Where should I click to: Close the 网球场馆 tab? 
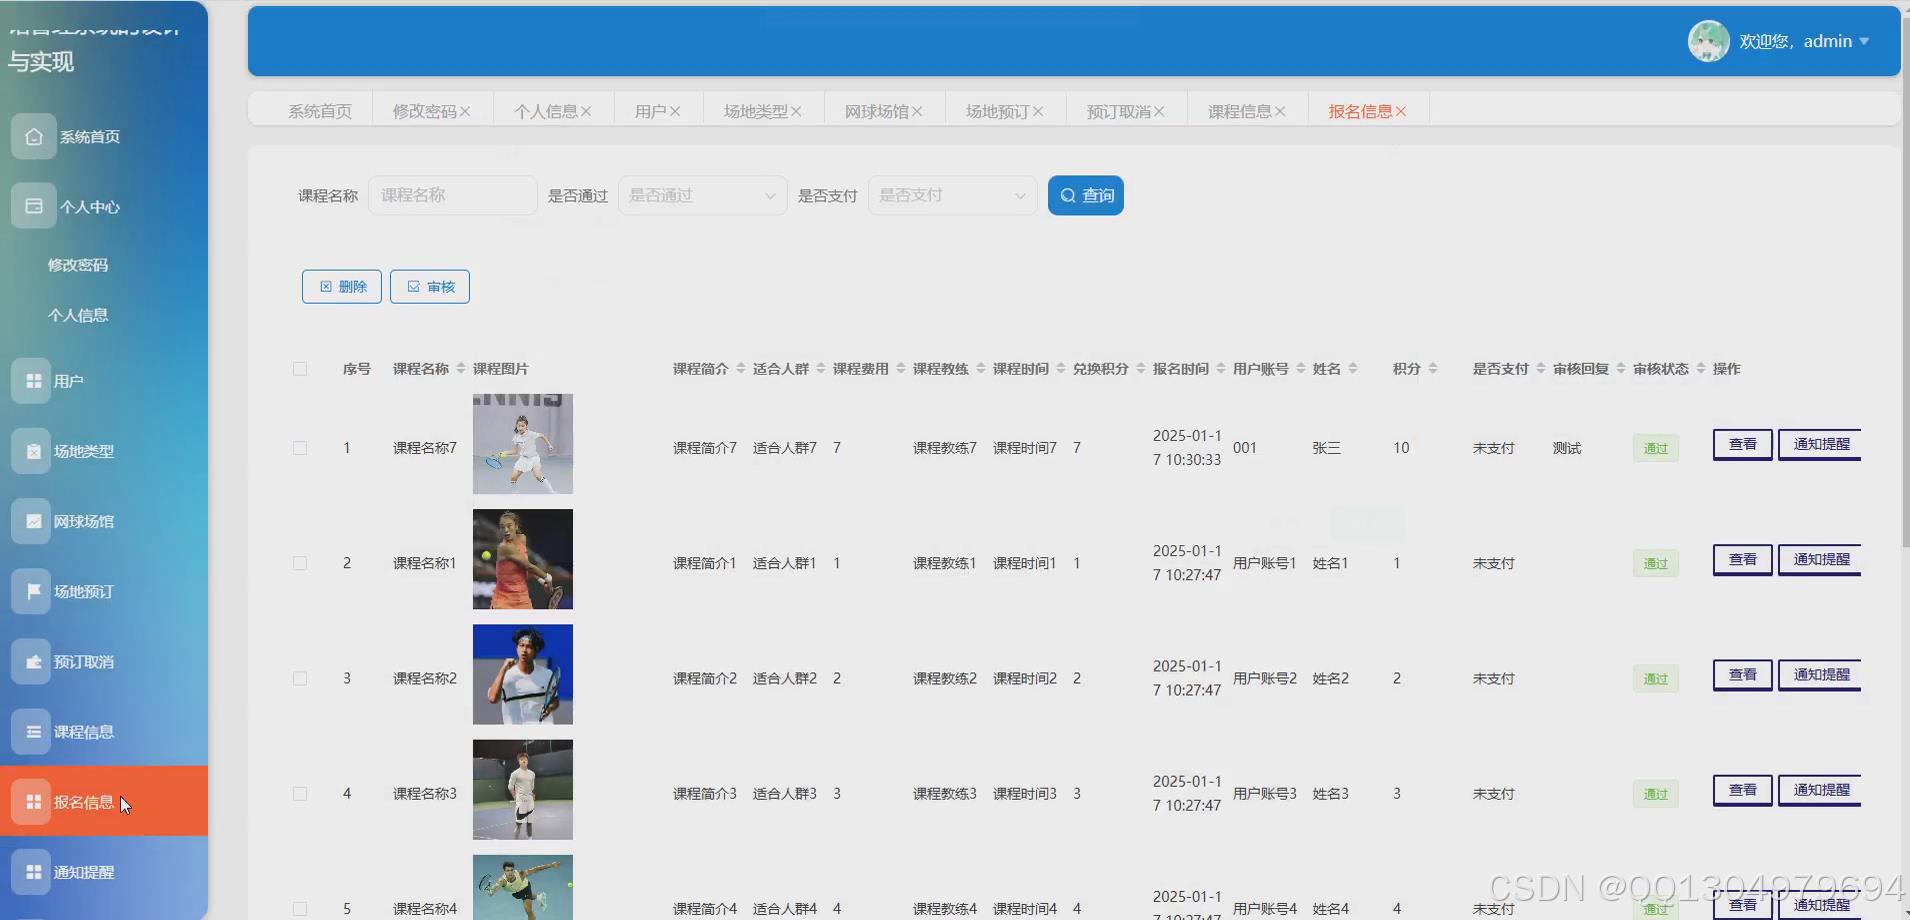[917, 112]
